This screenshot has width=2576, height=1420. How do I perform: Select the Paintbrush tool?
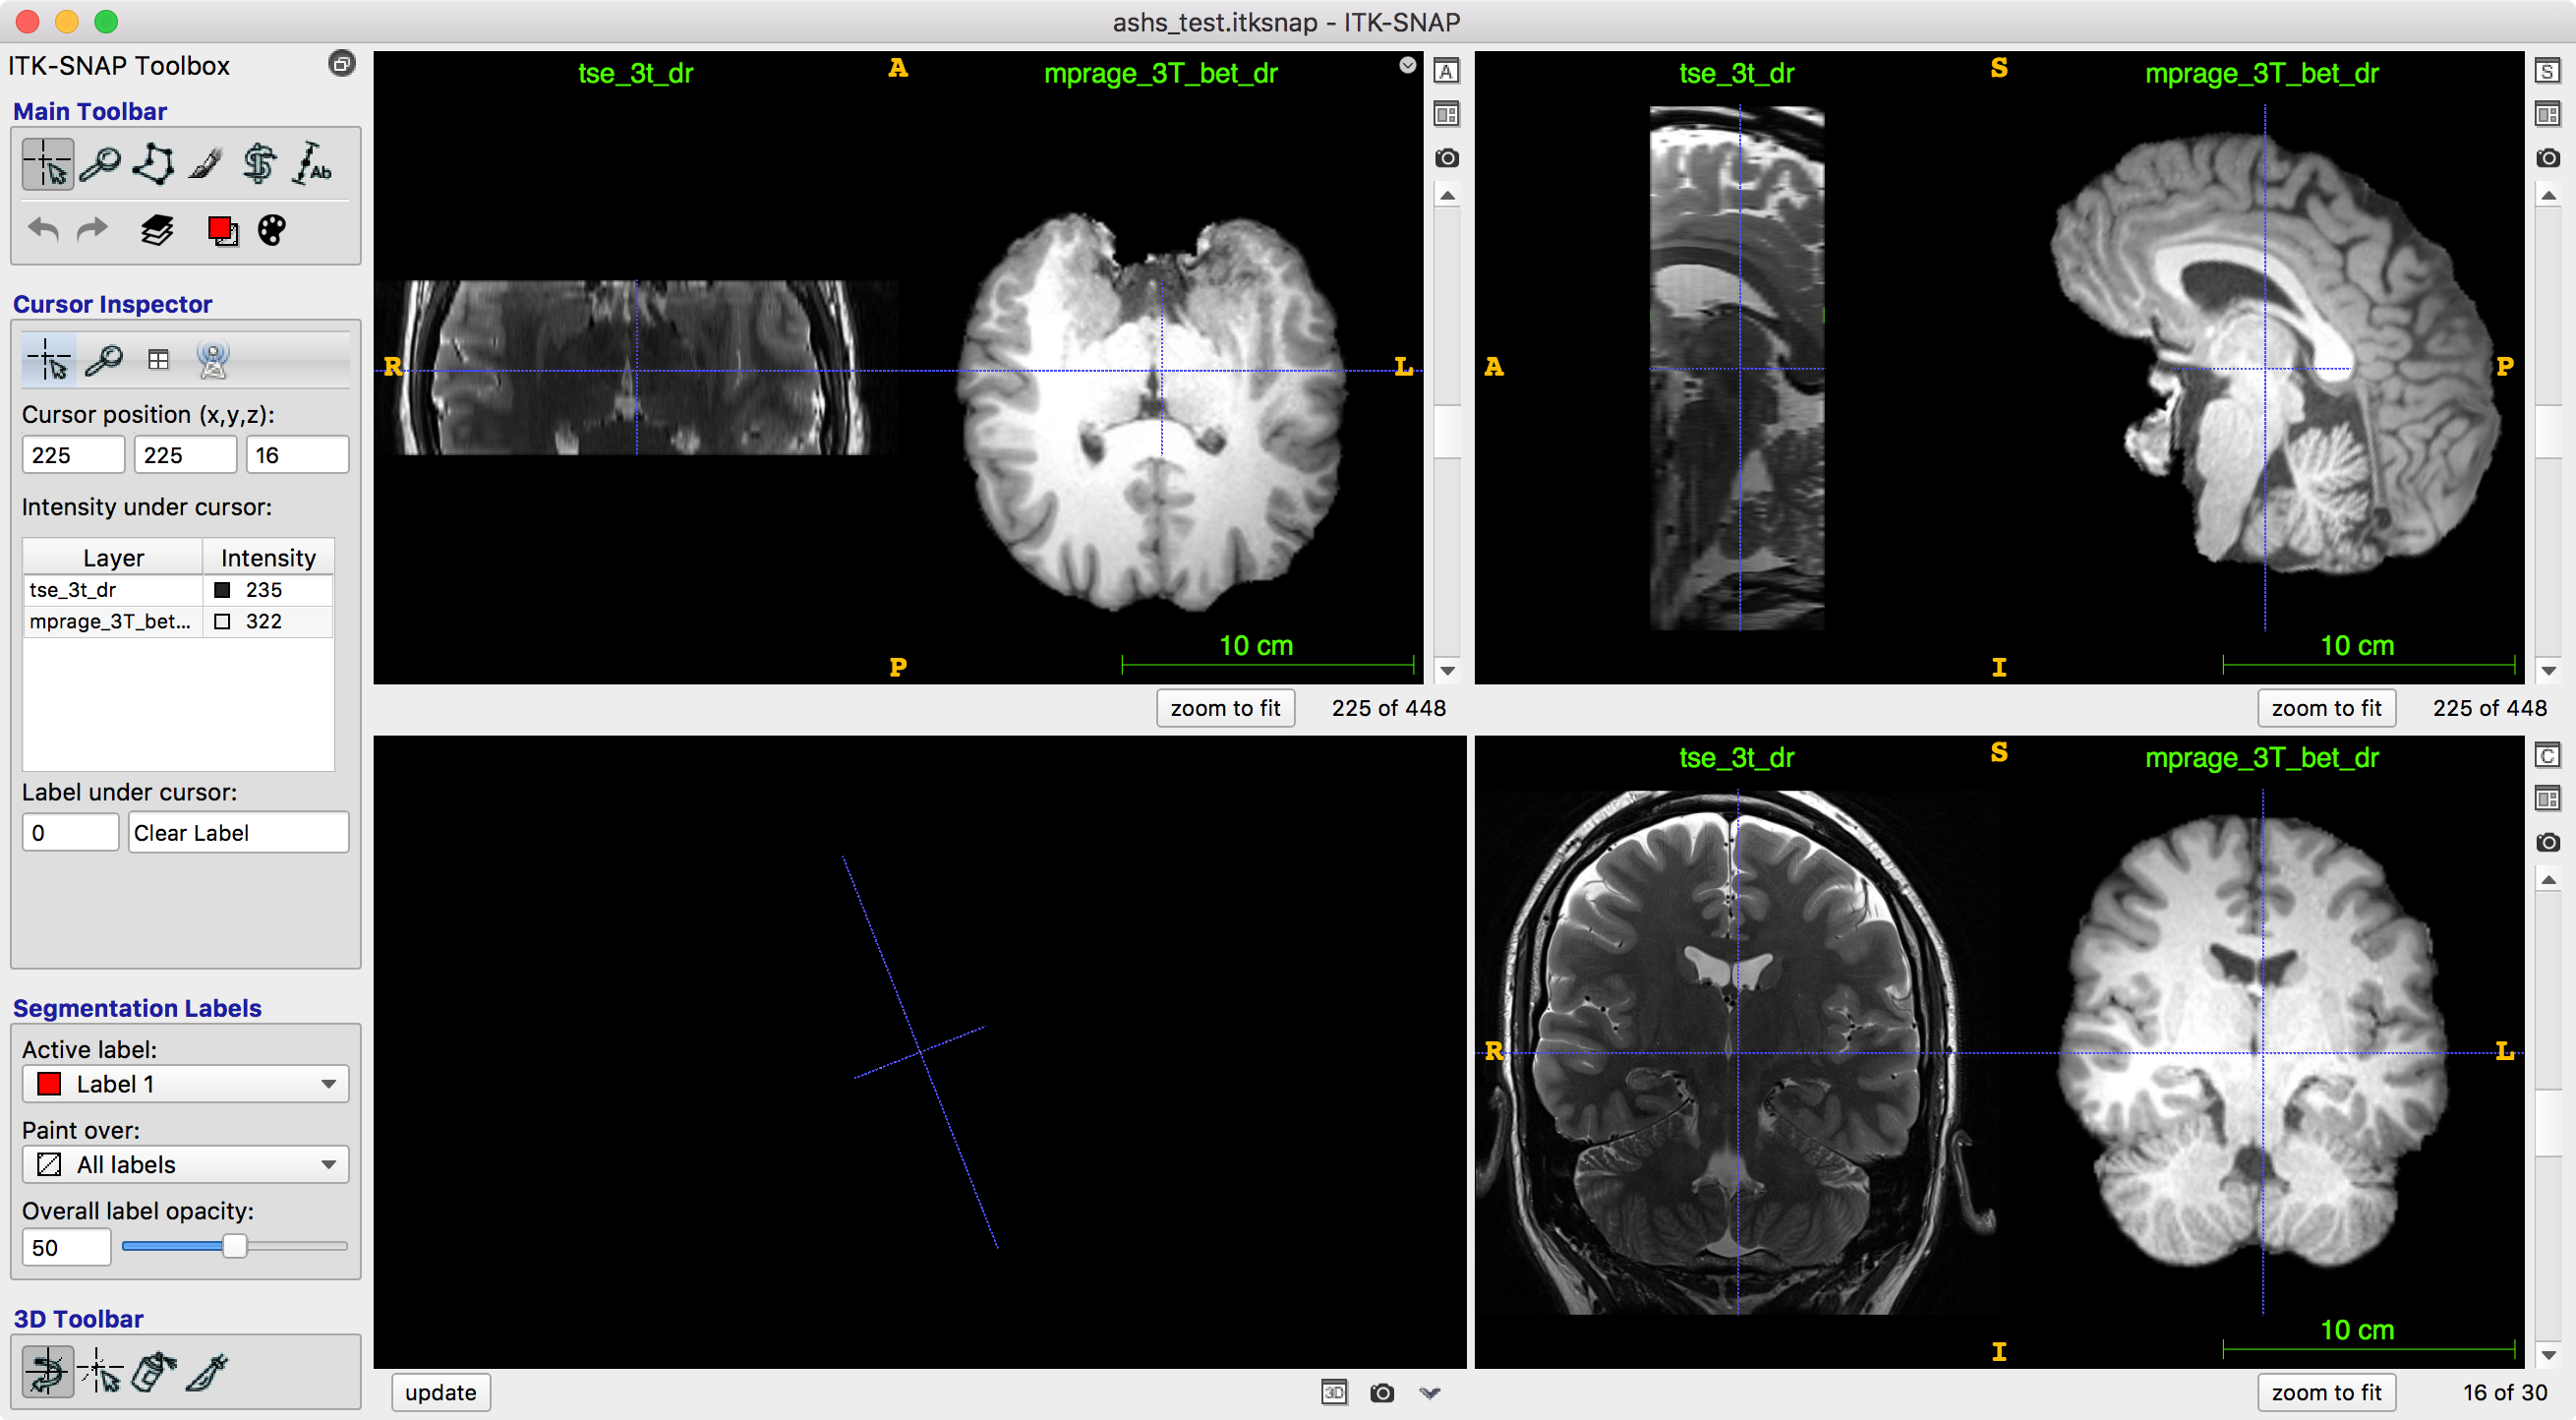[206, 163]
